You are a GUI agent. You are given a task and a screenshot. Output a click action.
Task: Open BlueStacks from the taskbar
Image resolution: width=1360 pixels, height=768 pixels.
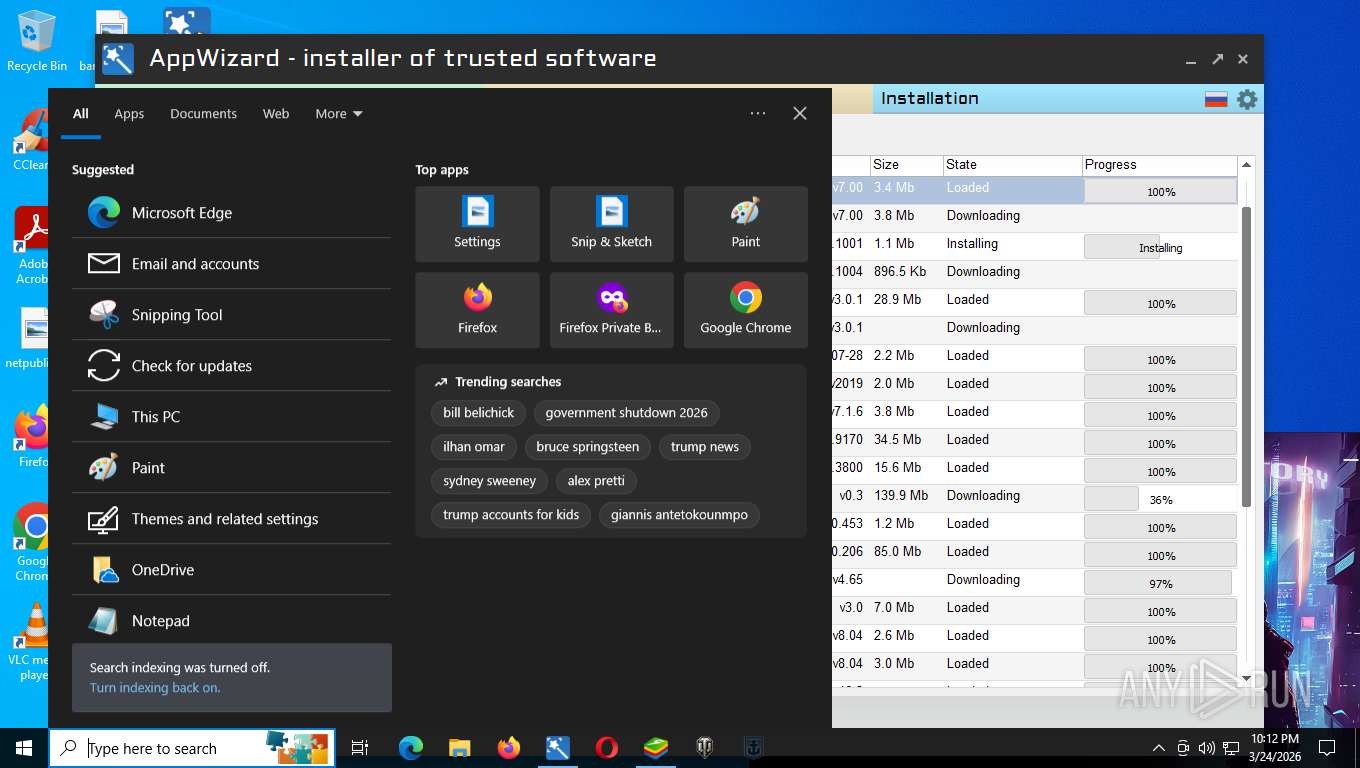655,747
